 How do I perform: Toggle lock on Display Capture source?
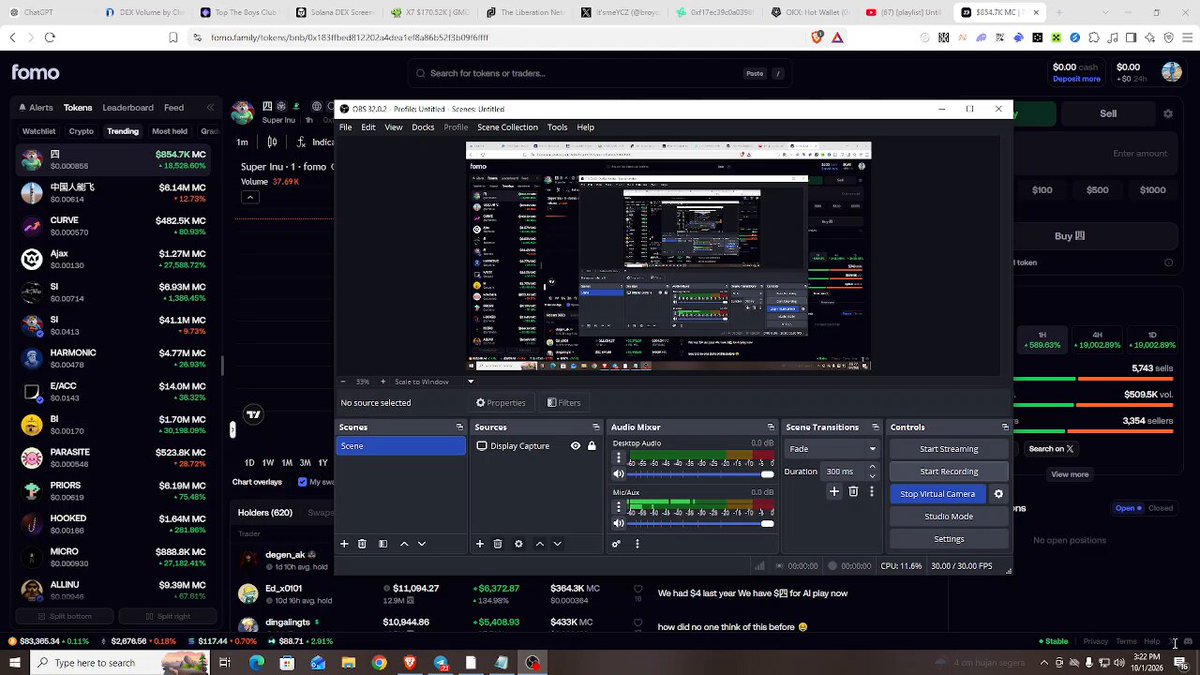point(592,446)
